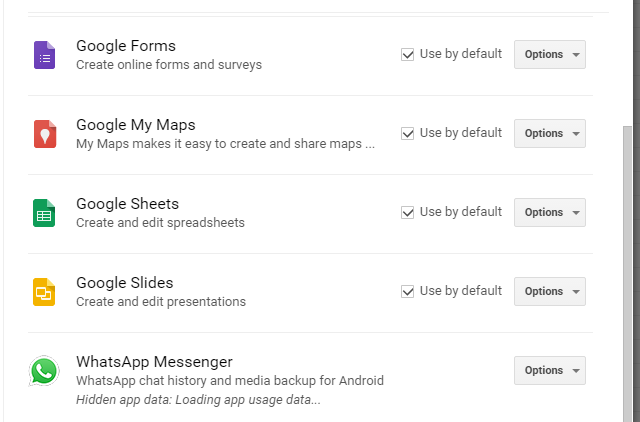This screenshot has height=422, width=640.
Task: Disable Use by default for Google Sheets
Action: pyautogui.click(x=407, y=212)
